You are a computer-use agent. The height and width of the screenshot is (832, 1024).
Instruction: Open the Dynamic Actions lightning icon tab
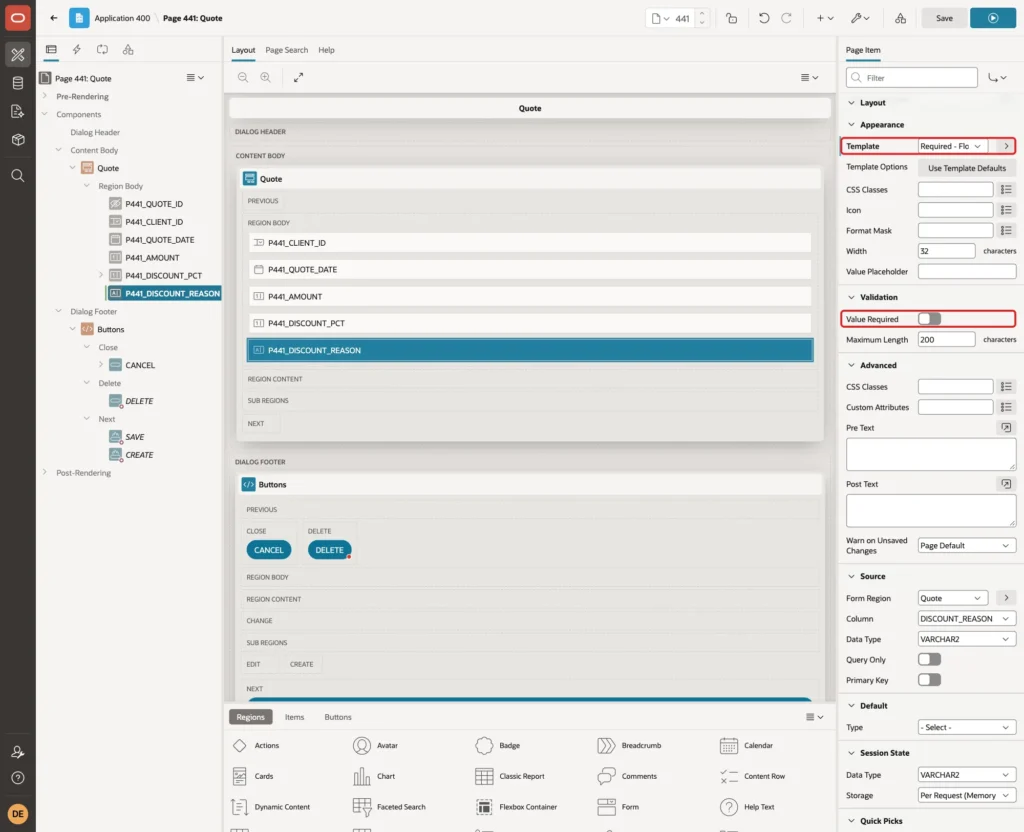76,50
